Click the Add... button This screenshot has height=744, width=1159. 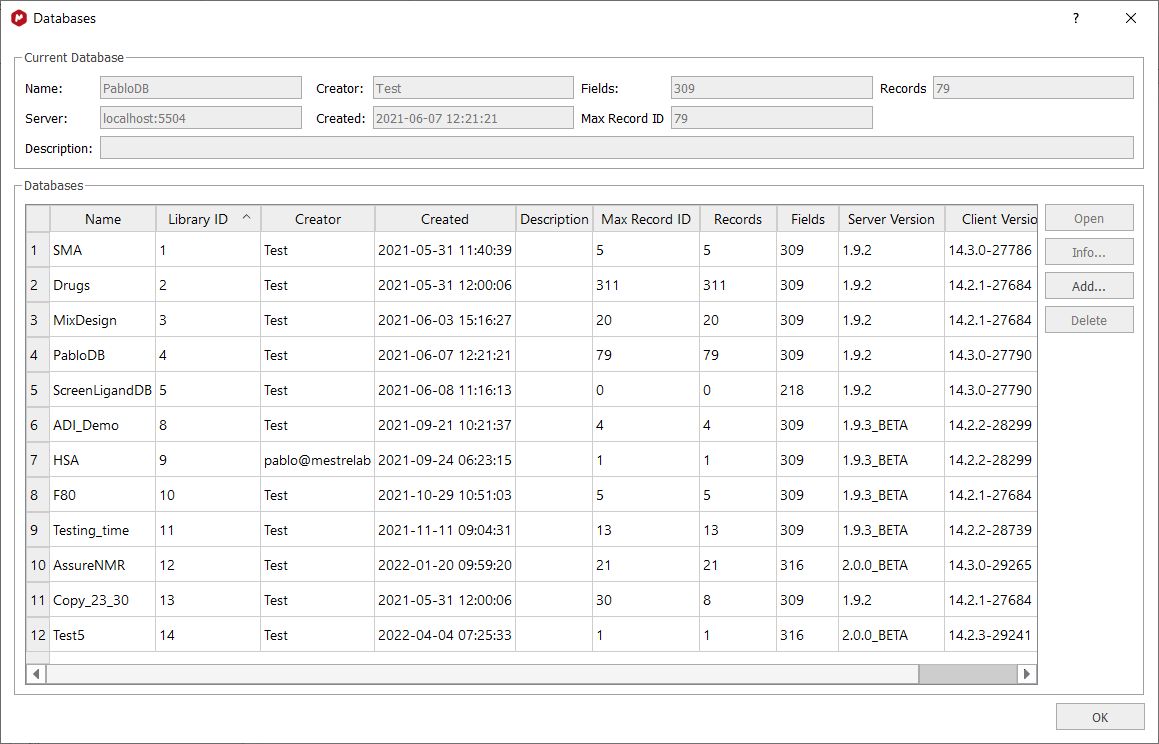click(x=1089, y=287)
